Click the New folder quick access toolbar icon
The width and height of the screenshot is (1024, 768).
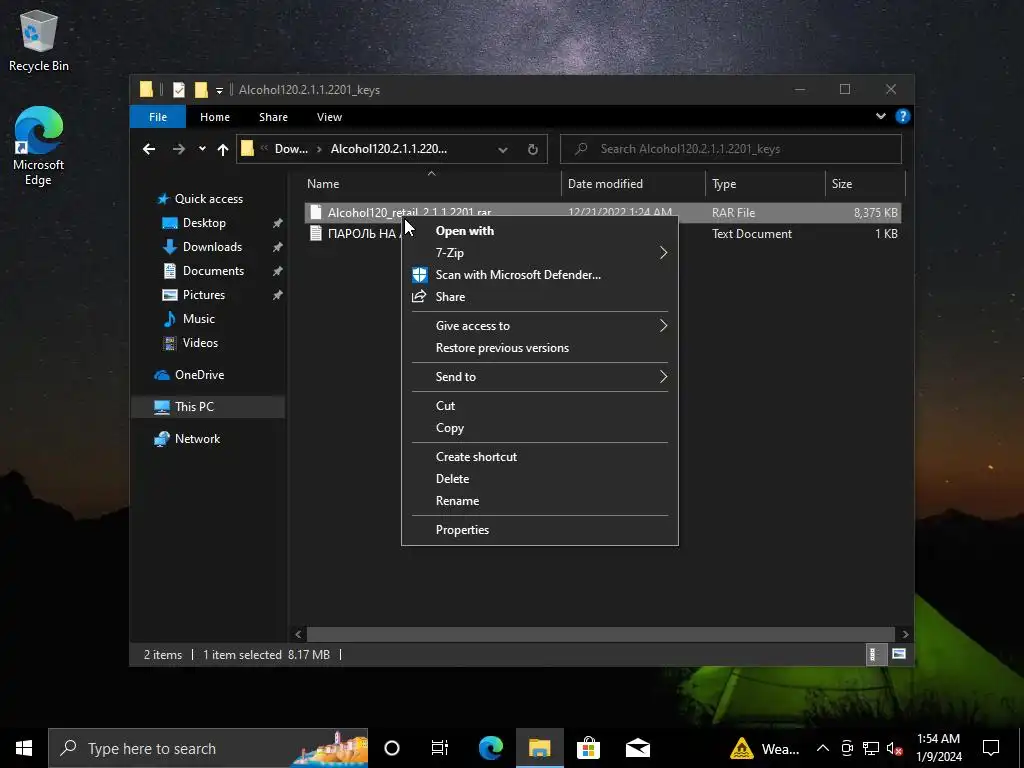(x=201, y=89)
